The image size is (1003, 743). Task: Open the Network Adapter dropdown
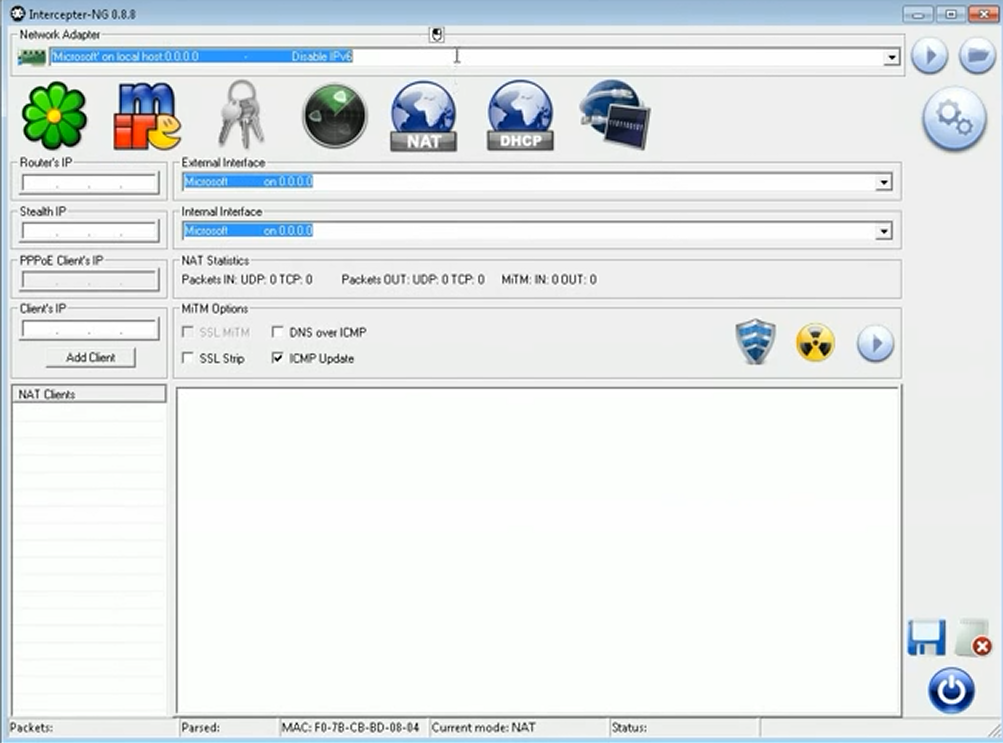coord(890,57)
